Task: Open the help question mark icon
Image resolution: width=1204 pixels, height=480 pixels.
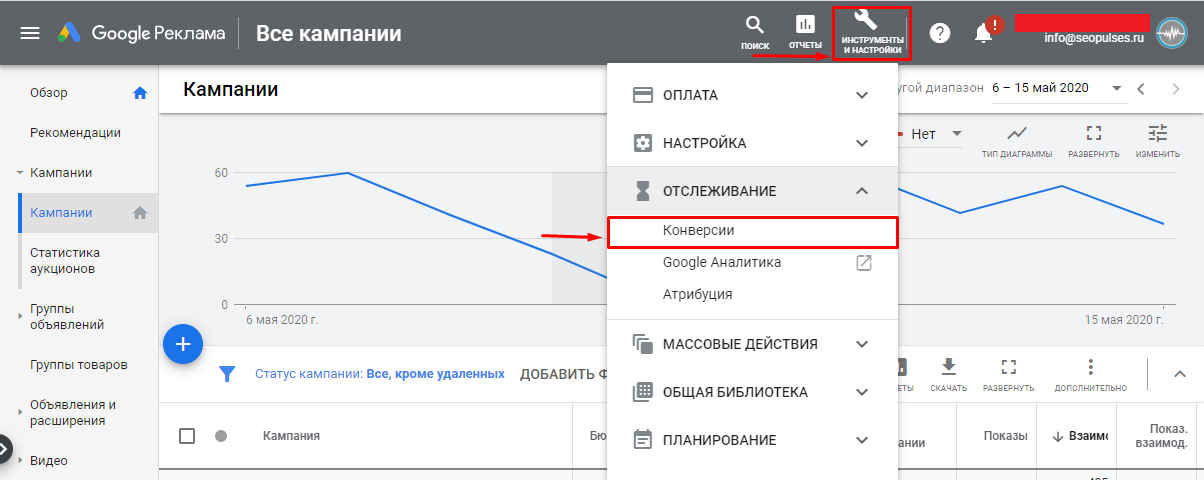Action: [x=940, y=33]
